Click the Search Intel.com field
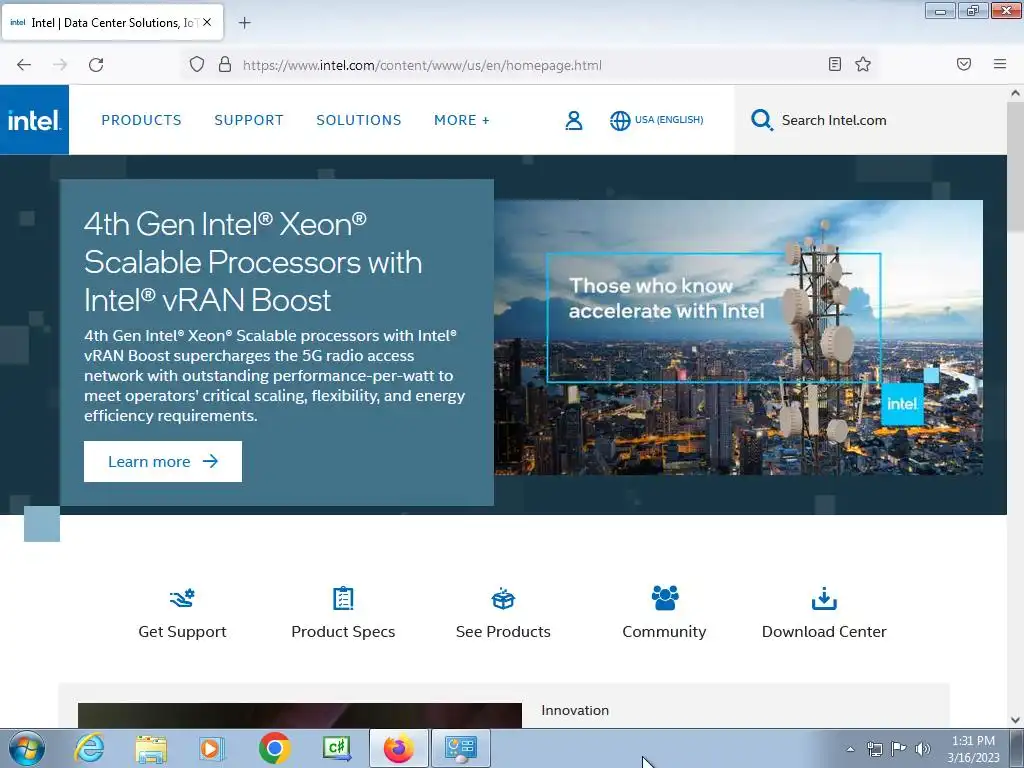1024x768 pixels. tap(871, 120)
